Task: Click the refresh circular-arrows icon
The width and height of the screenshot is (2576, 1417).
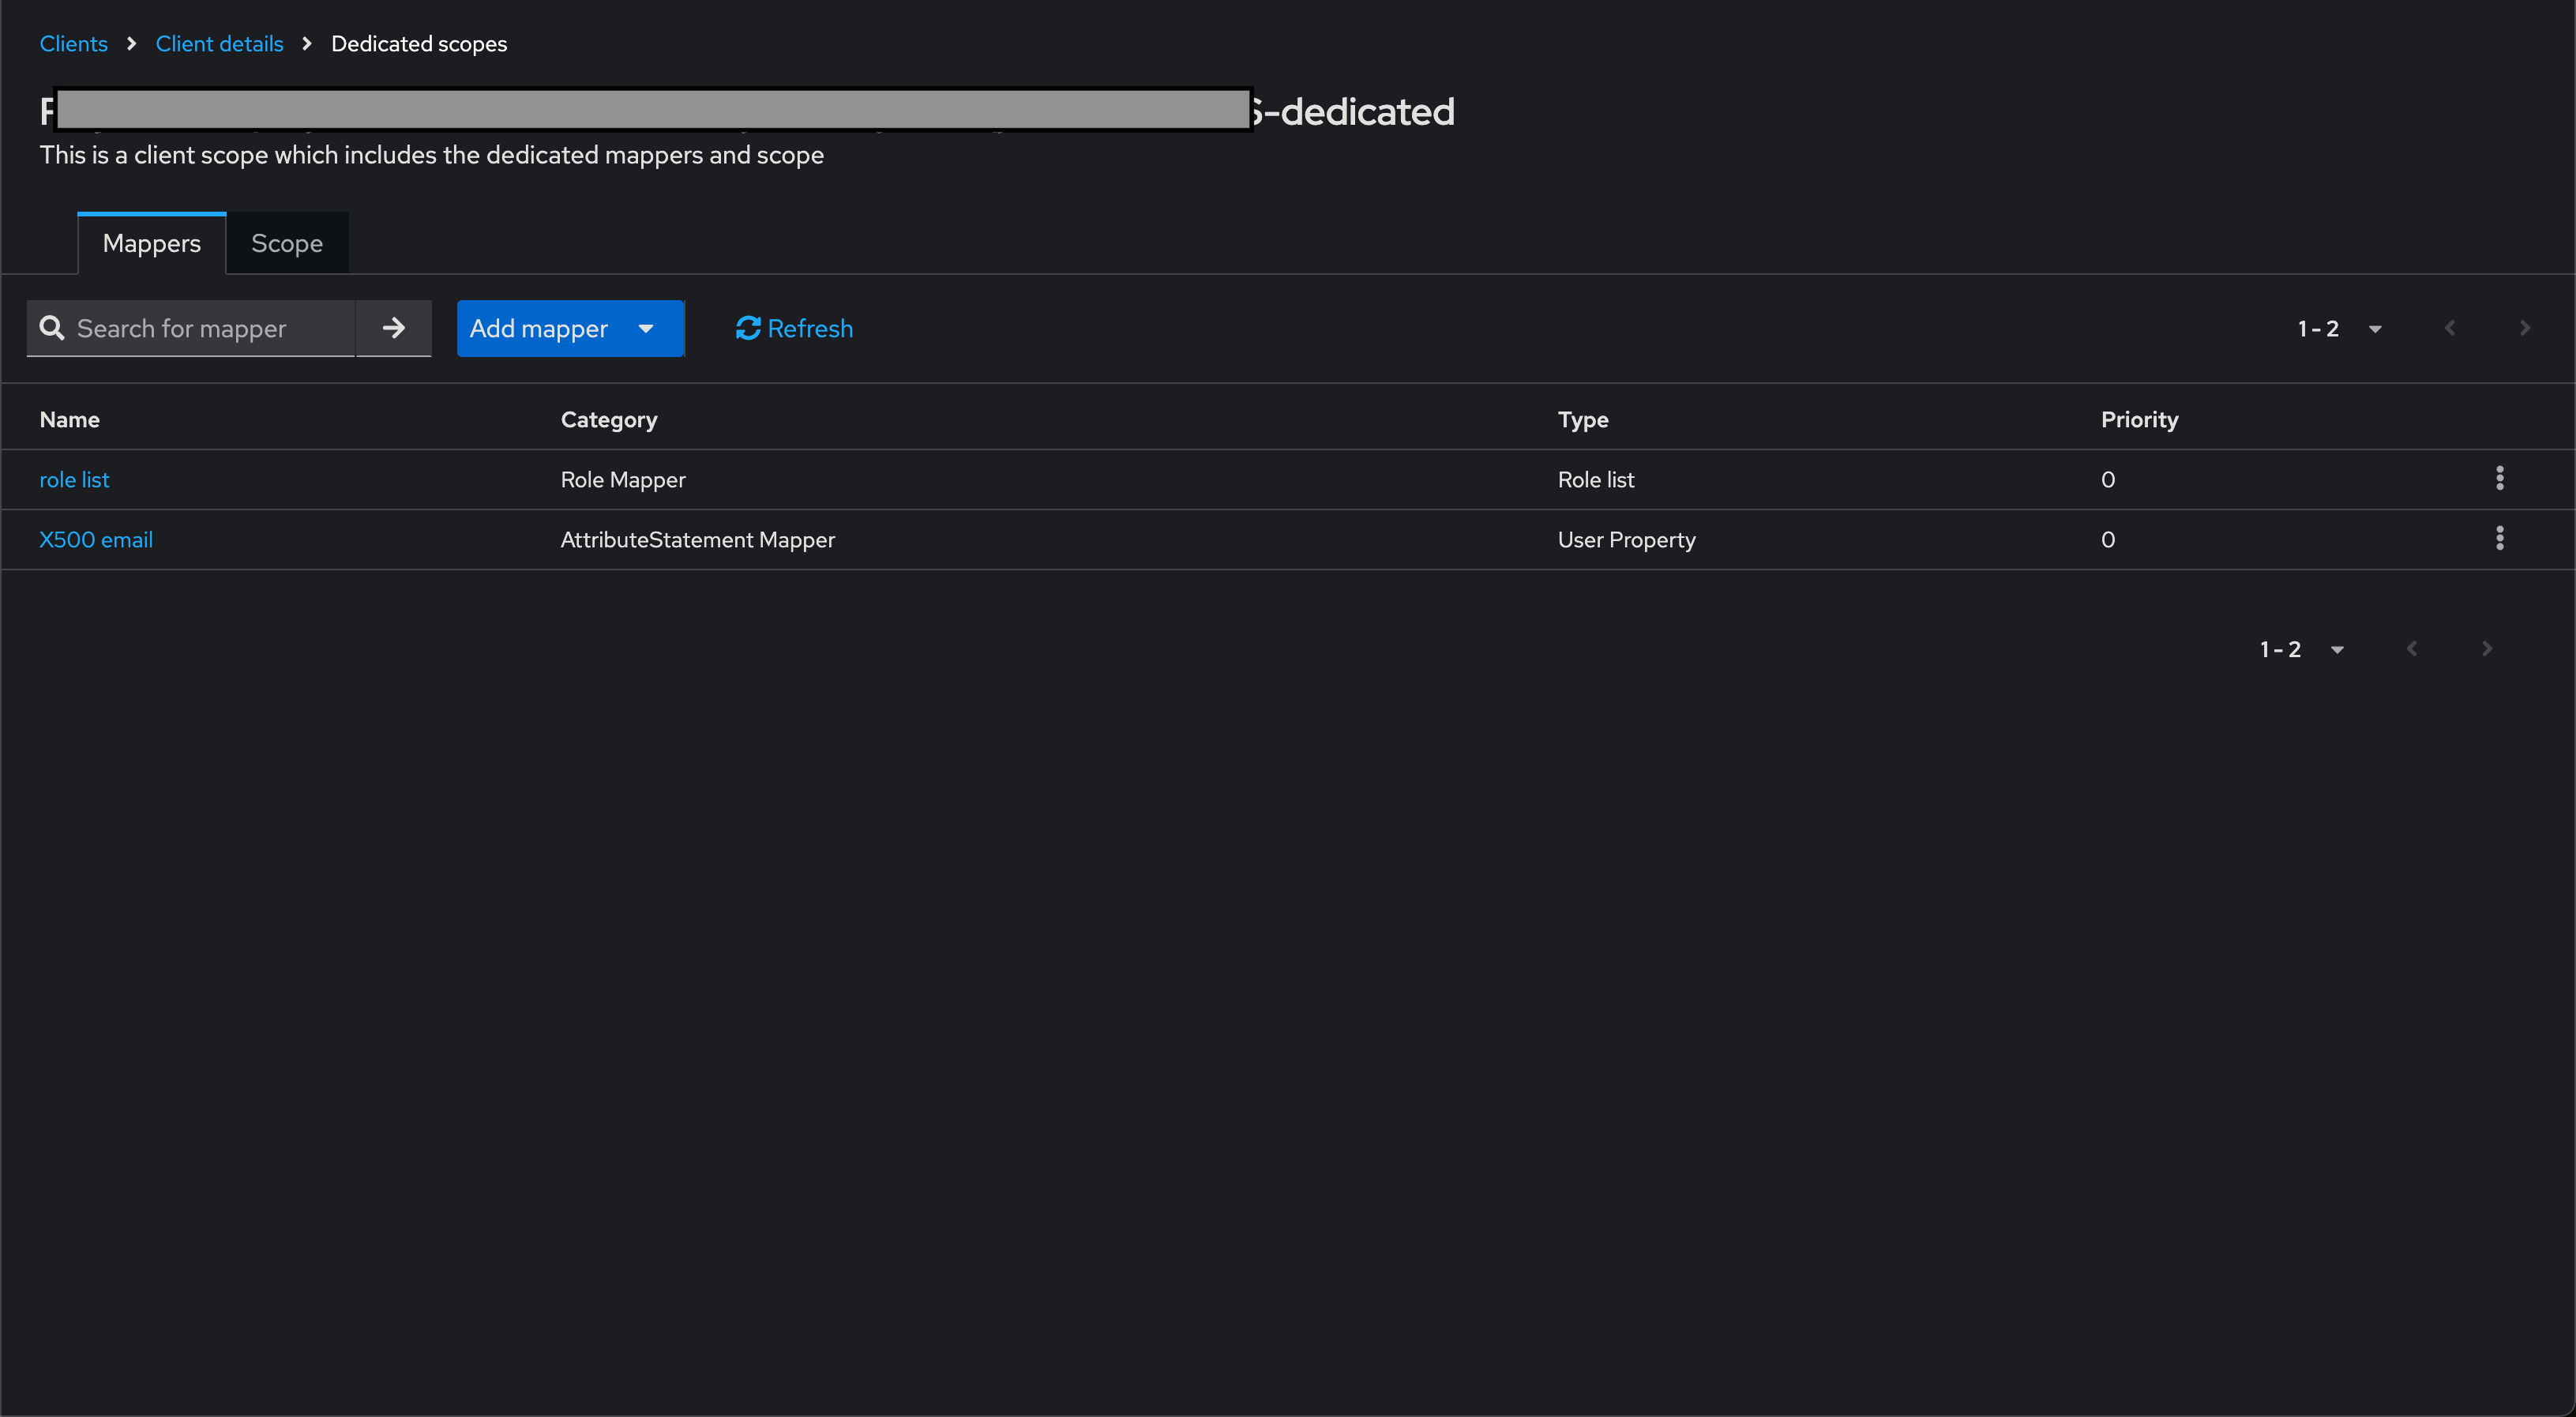Action: [x=747, y=328]
